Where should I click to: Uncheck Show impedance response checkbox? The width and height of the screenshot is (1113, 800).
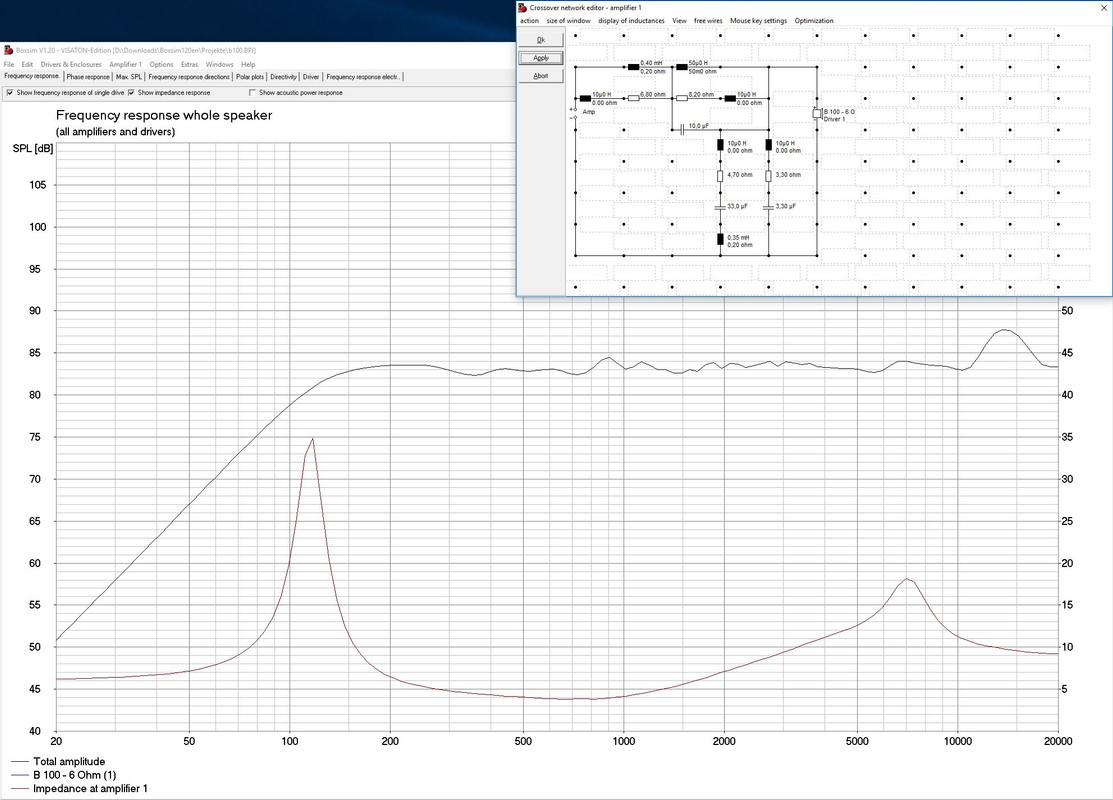131,92
